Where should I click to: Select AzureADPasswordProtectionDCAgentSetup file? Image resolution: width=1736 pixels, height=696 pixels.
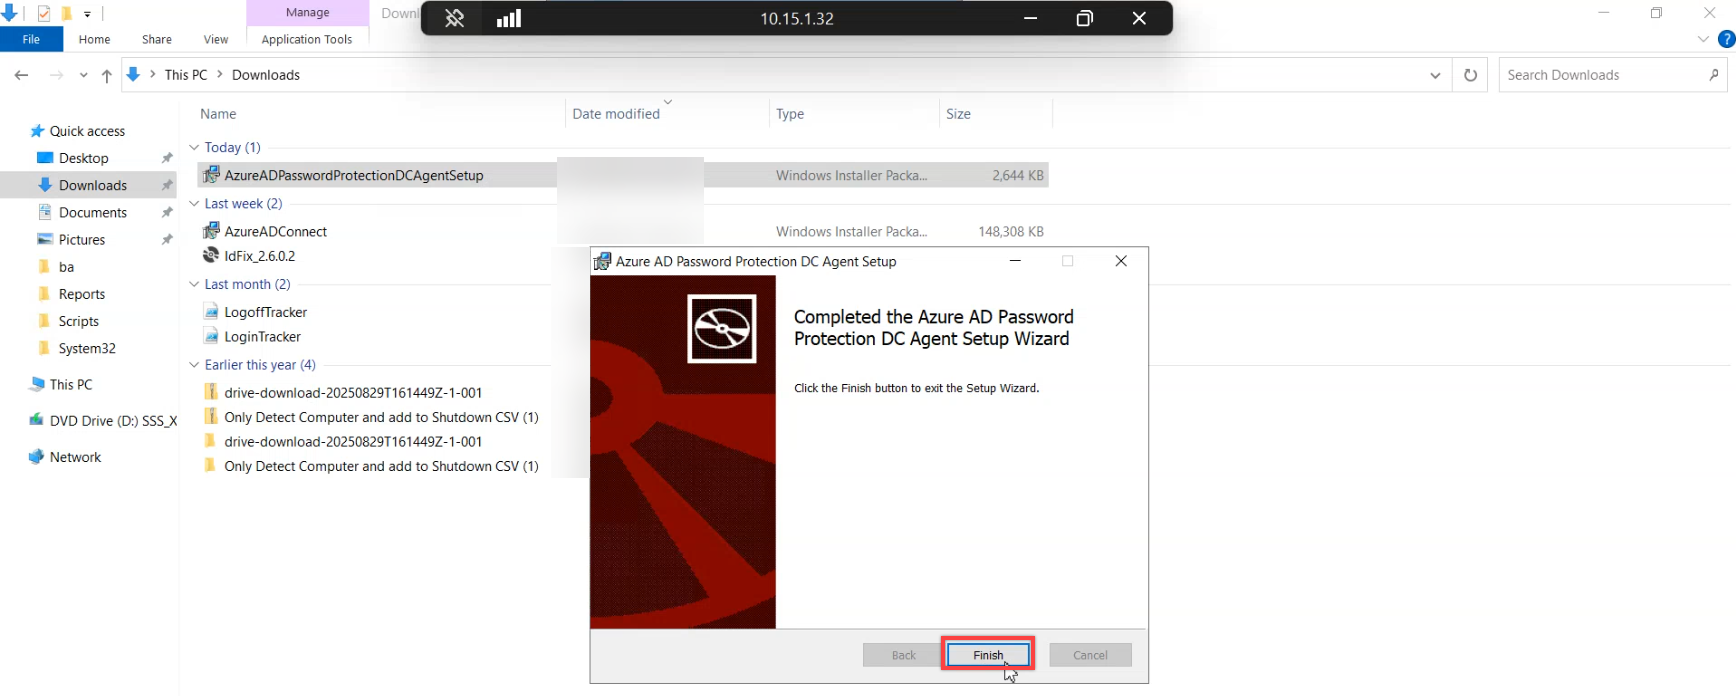pyautogui.click(x=623, y=175)
